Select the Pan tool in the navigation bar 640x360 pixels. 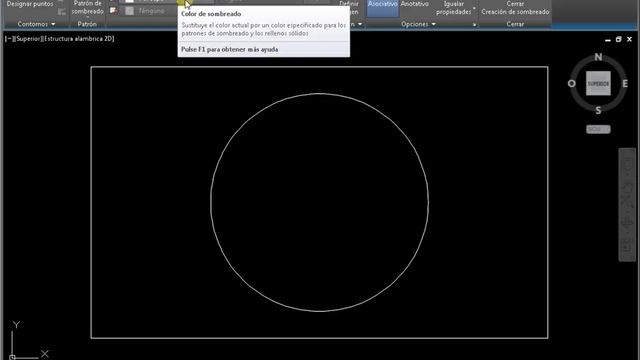pyautogui.click(x=627, y=188)
